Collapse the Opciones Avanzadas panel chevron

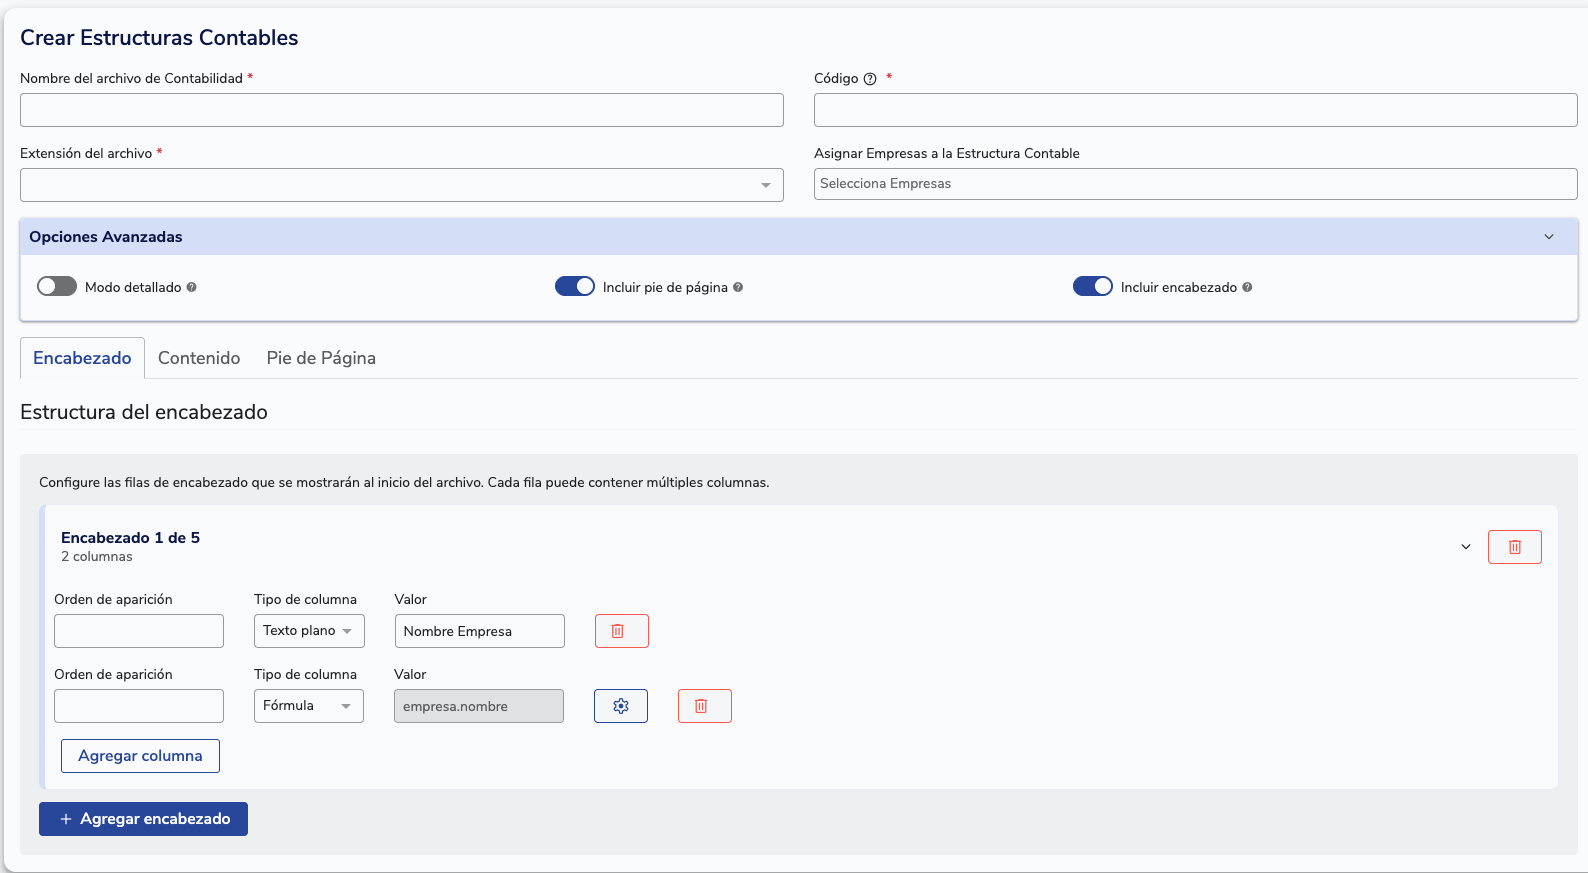pos(1549,237)
